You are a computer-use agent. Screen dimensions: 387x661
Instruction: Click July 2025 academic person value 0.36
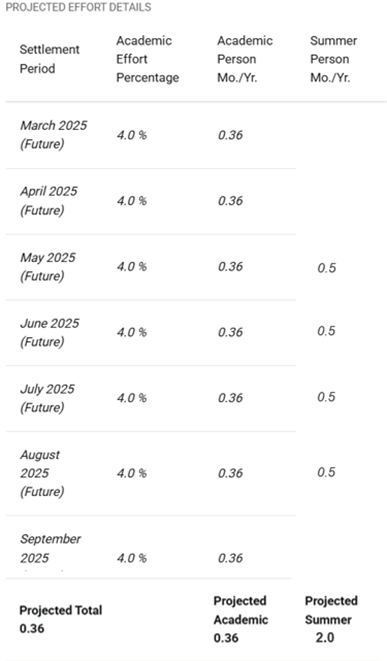230,398
